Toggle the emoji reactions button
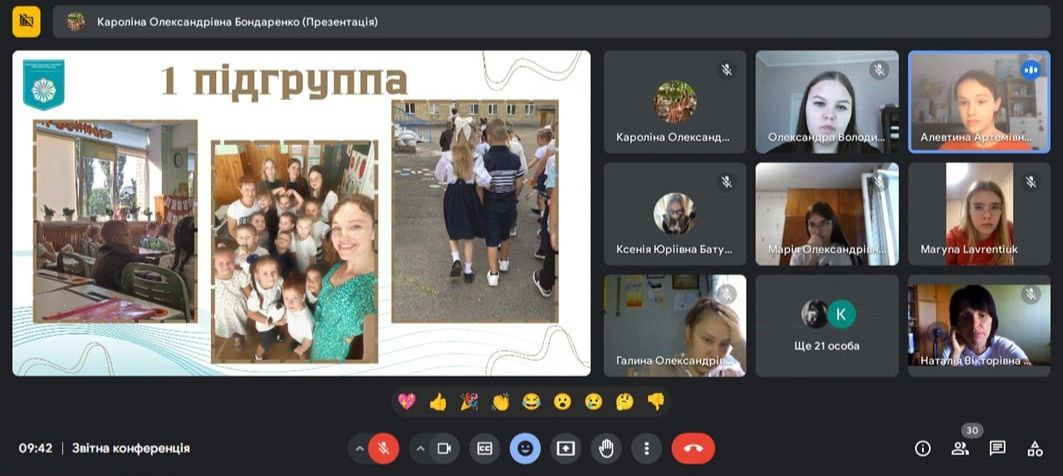This screenshot has width=1063, height=476. [x=525, y=448]
